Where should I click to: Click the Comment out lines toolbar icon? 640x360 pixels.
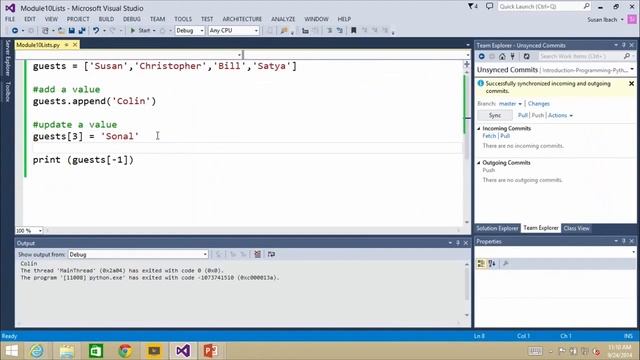pos(329,31)
